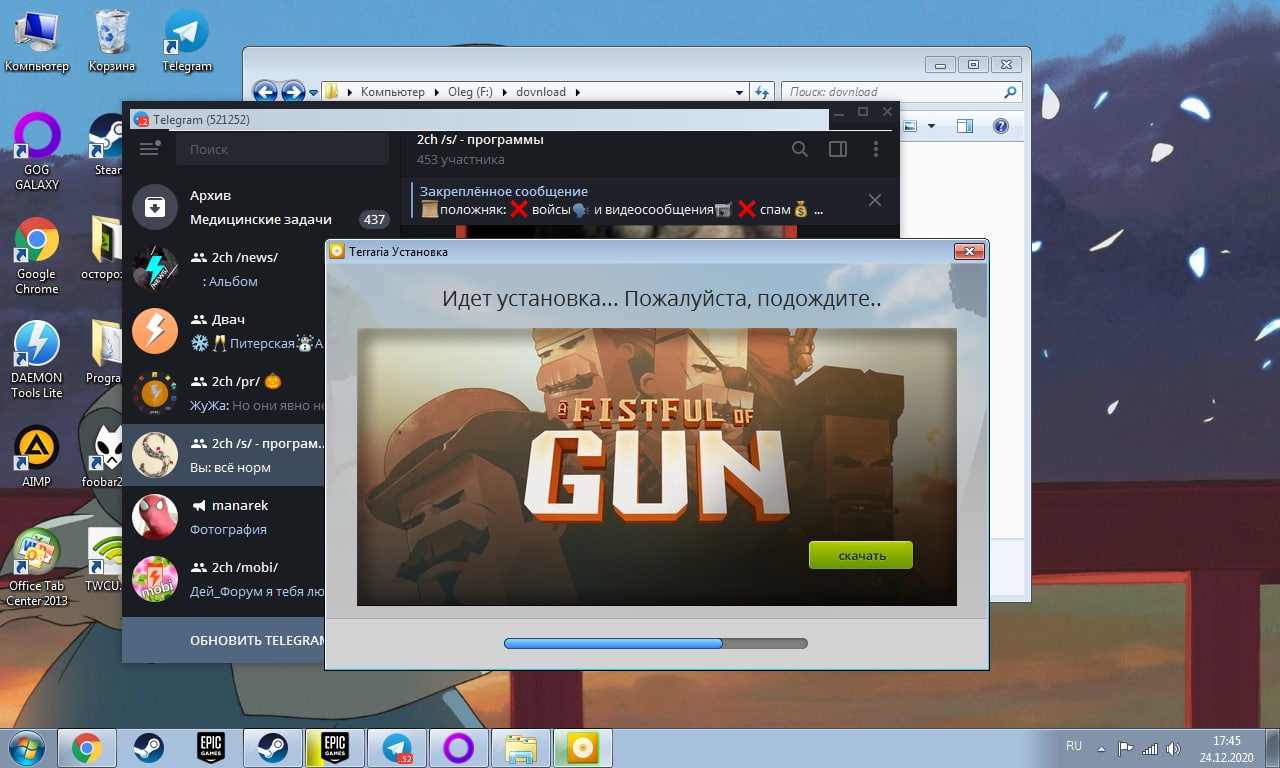Open GOG GALAXY desktop shortcut
The width and height of the screenshot is (1280, 768).
coord(37,152)
